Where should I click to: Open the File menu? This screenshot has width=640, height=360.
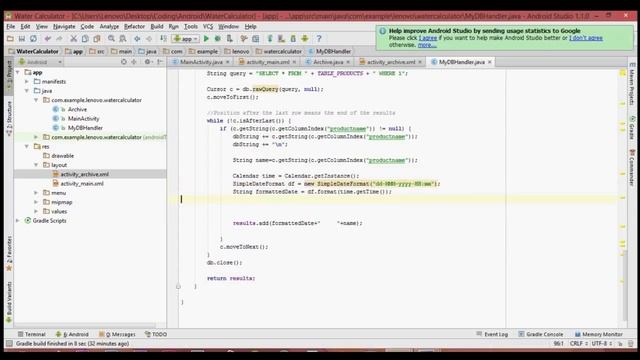pyautogui.click(x=11, y=27)
